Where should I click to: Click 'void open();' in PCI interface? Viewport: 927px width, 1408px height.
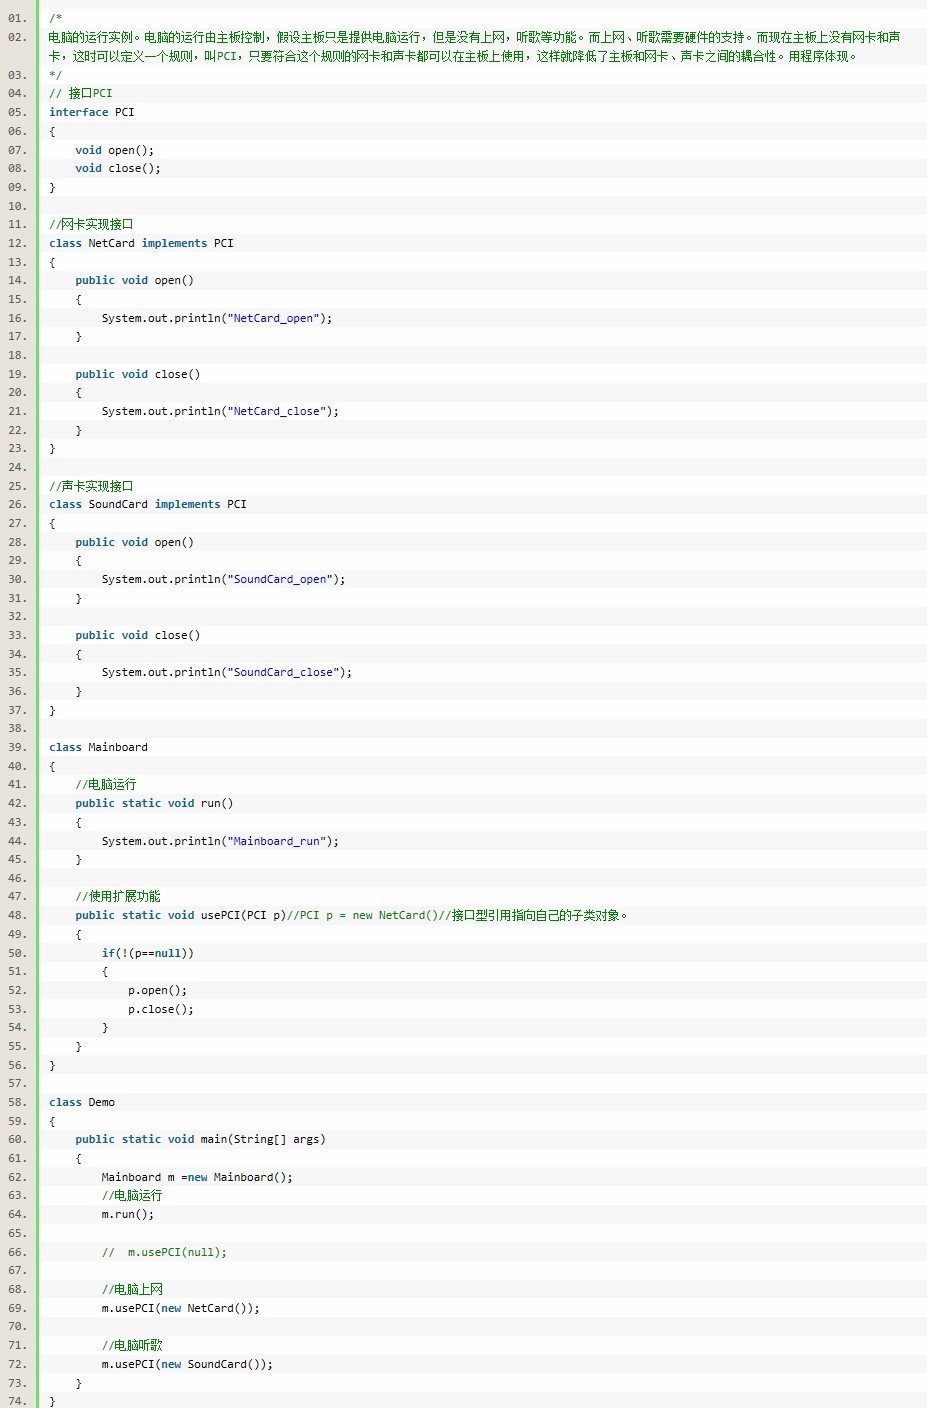(x=115, y=150)
